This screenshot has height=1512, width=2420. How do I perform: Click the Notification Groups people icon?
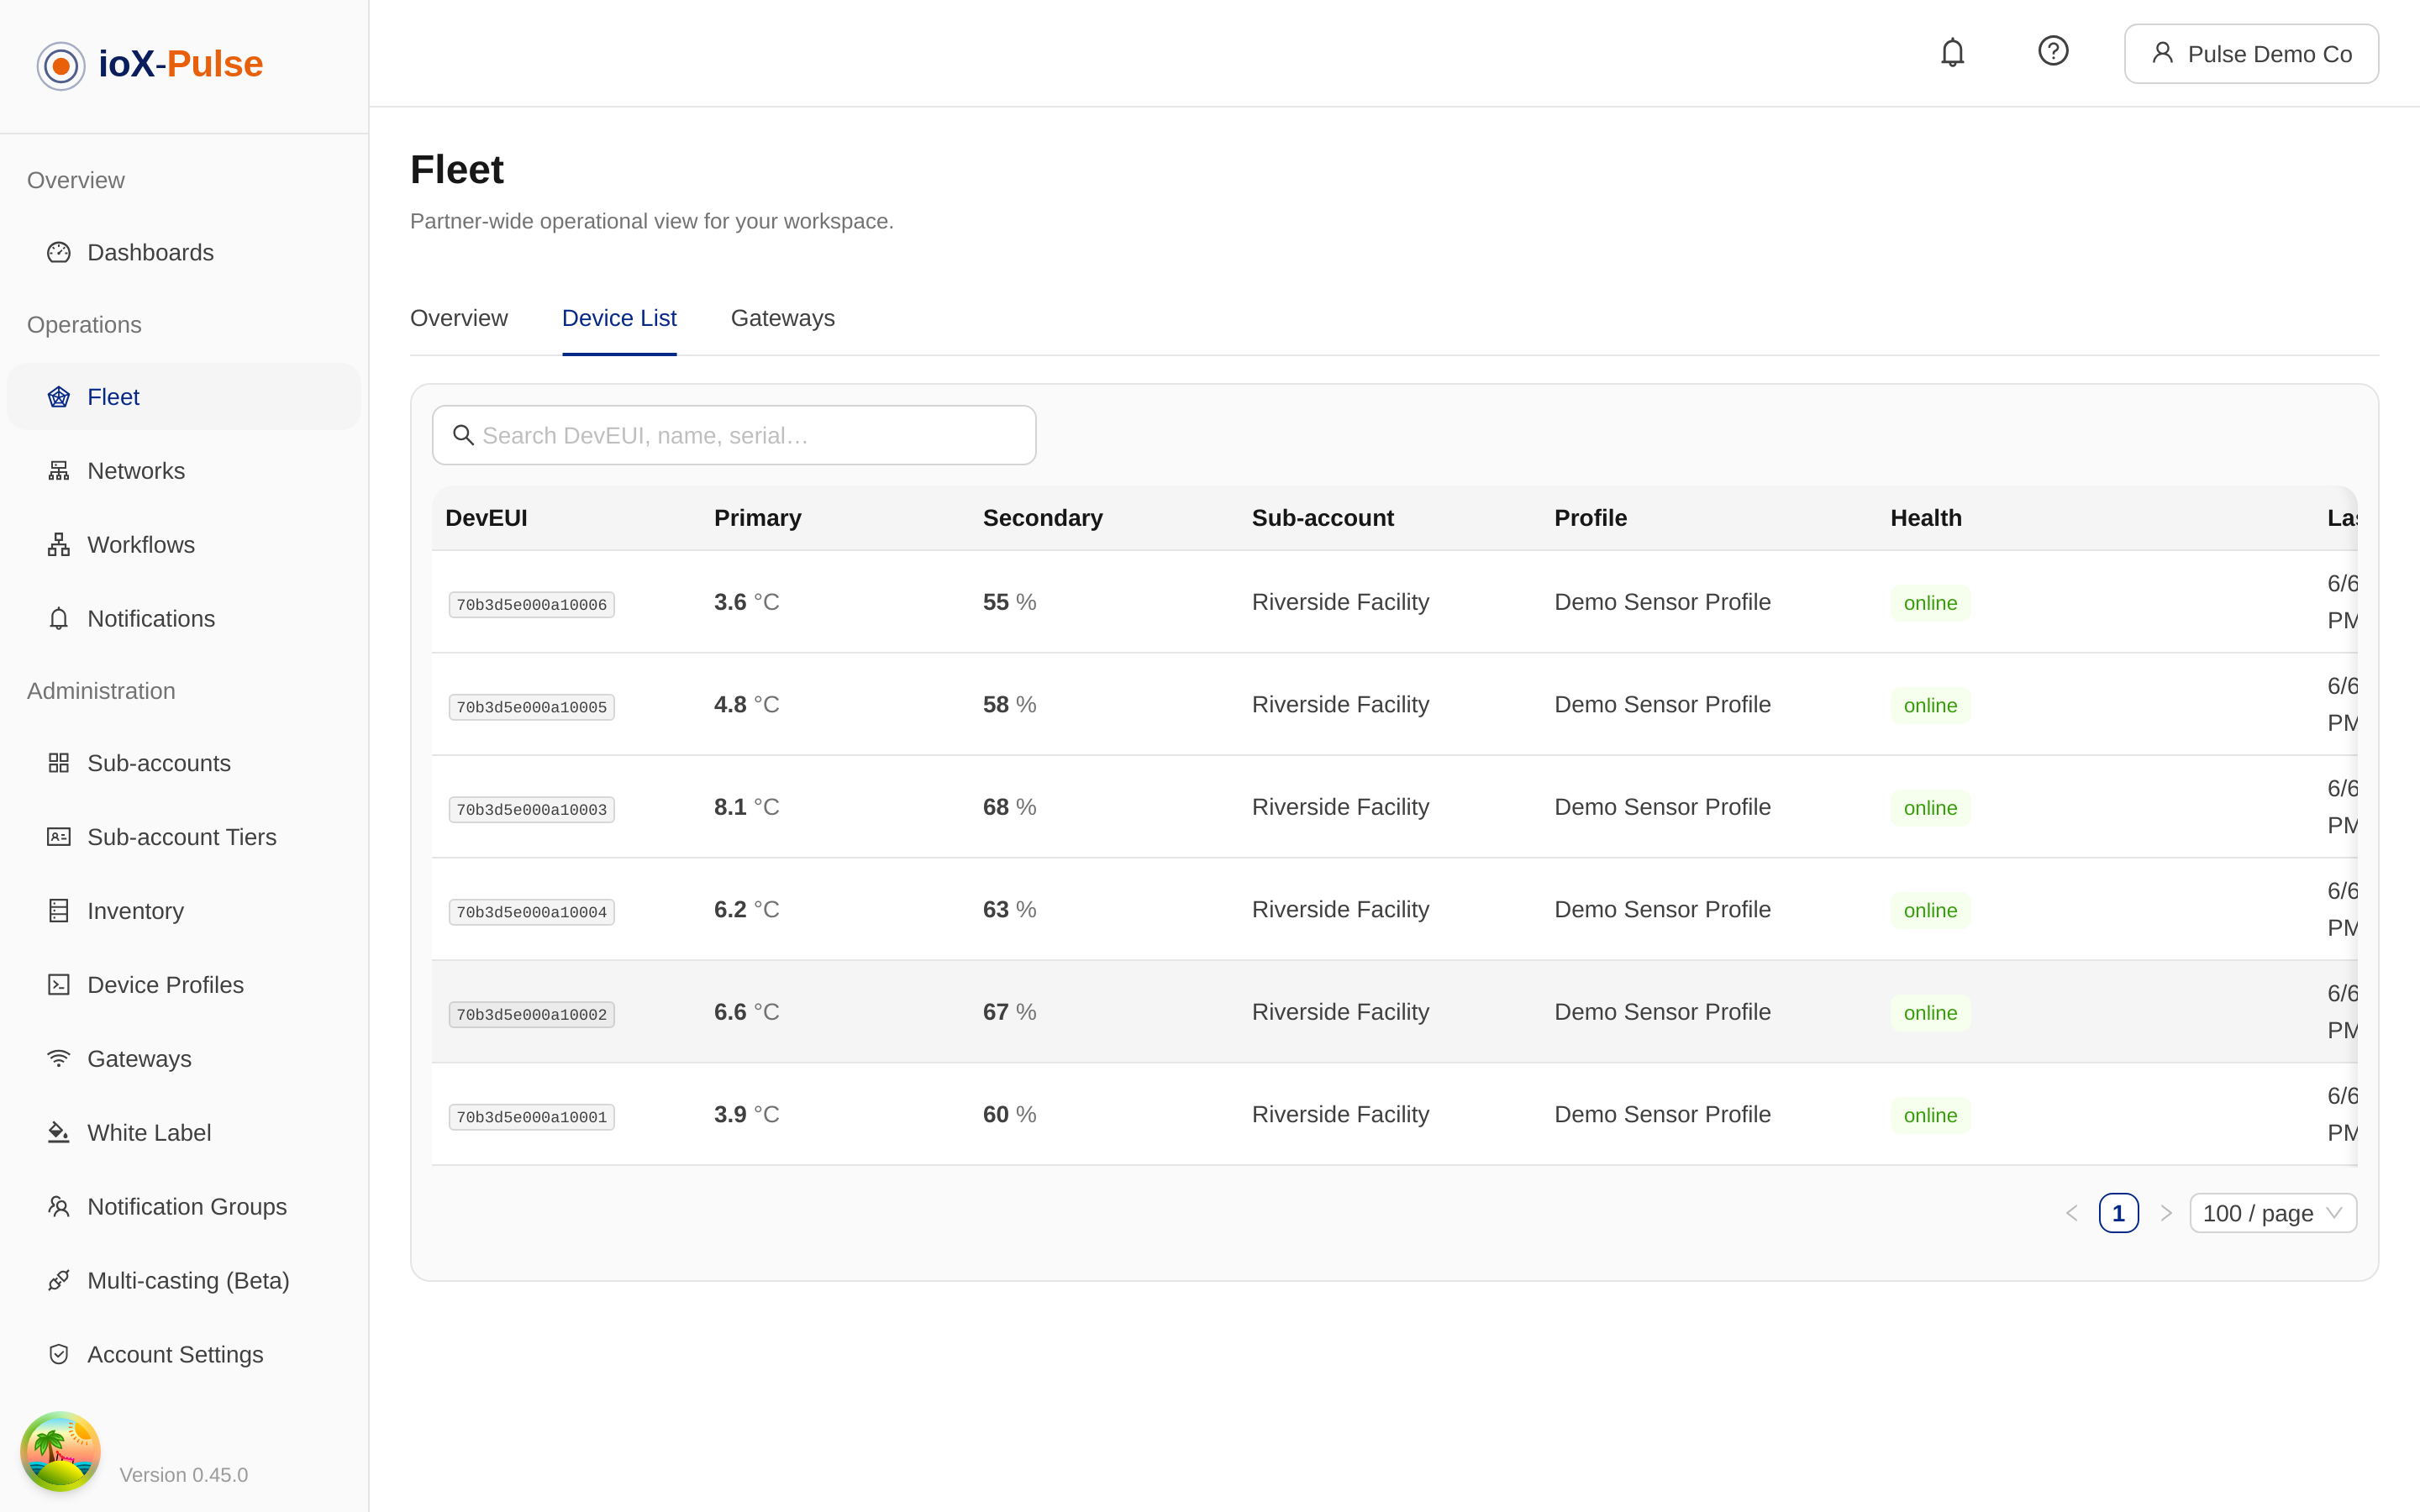pyautogui.click(x=59, y=1207)
